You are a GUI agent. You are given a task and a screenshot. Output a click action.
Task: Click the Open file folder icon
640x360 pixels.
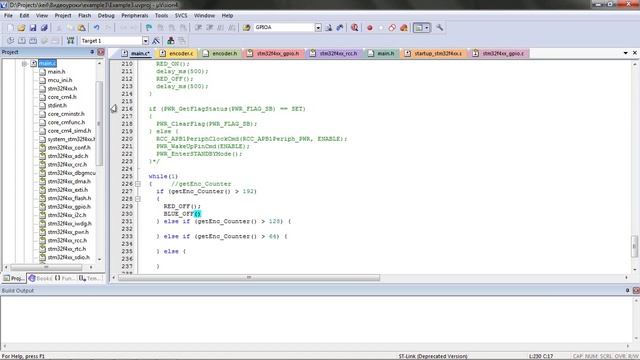pos(21,28)
